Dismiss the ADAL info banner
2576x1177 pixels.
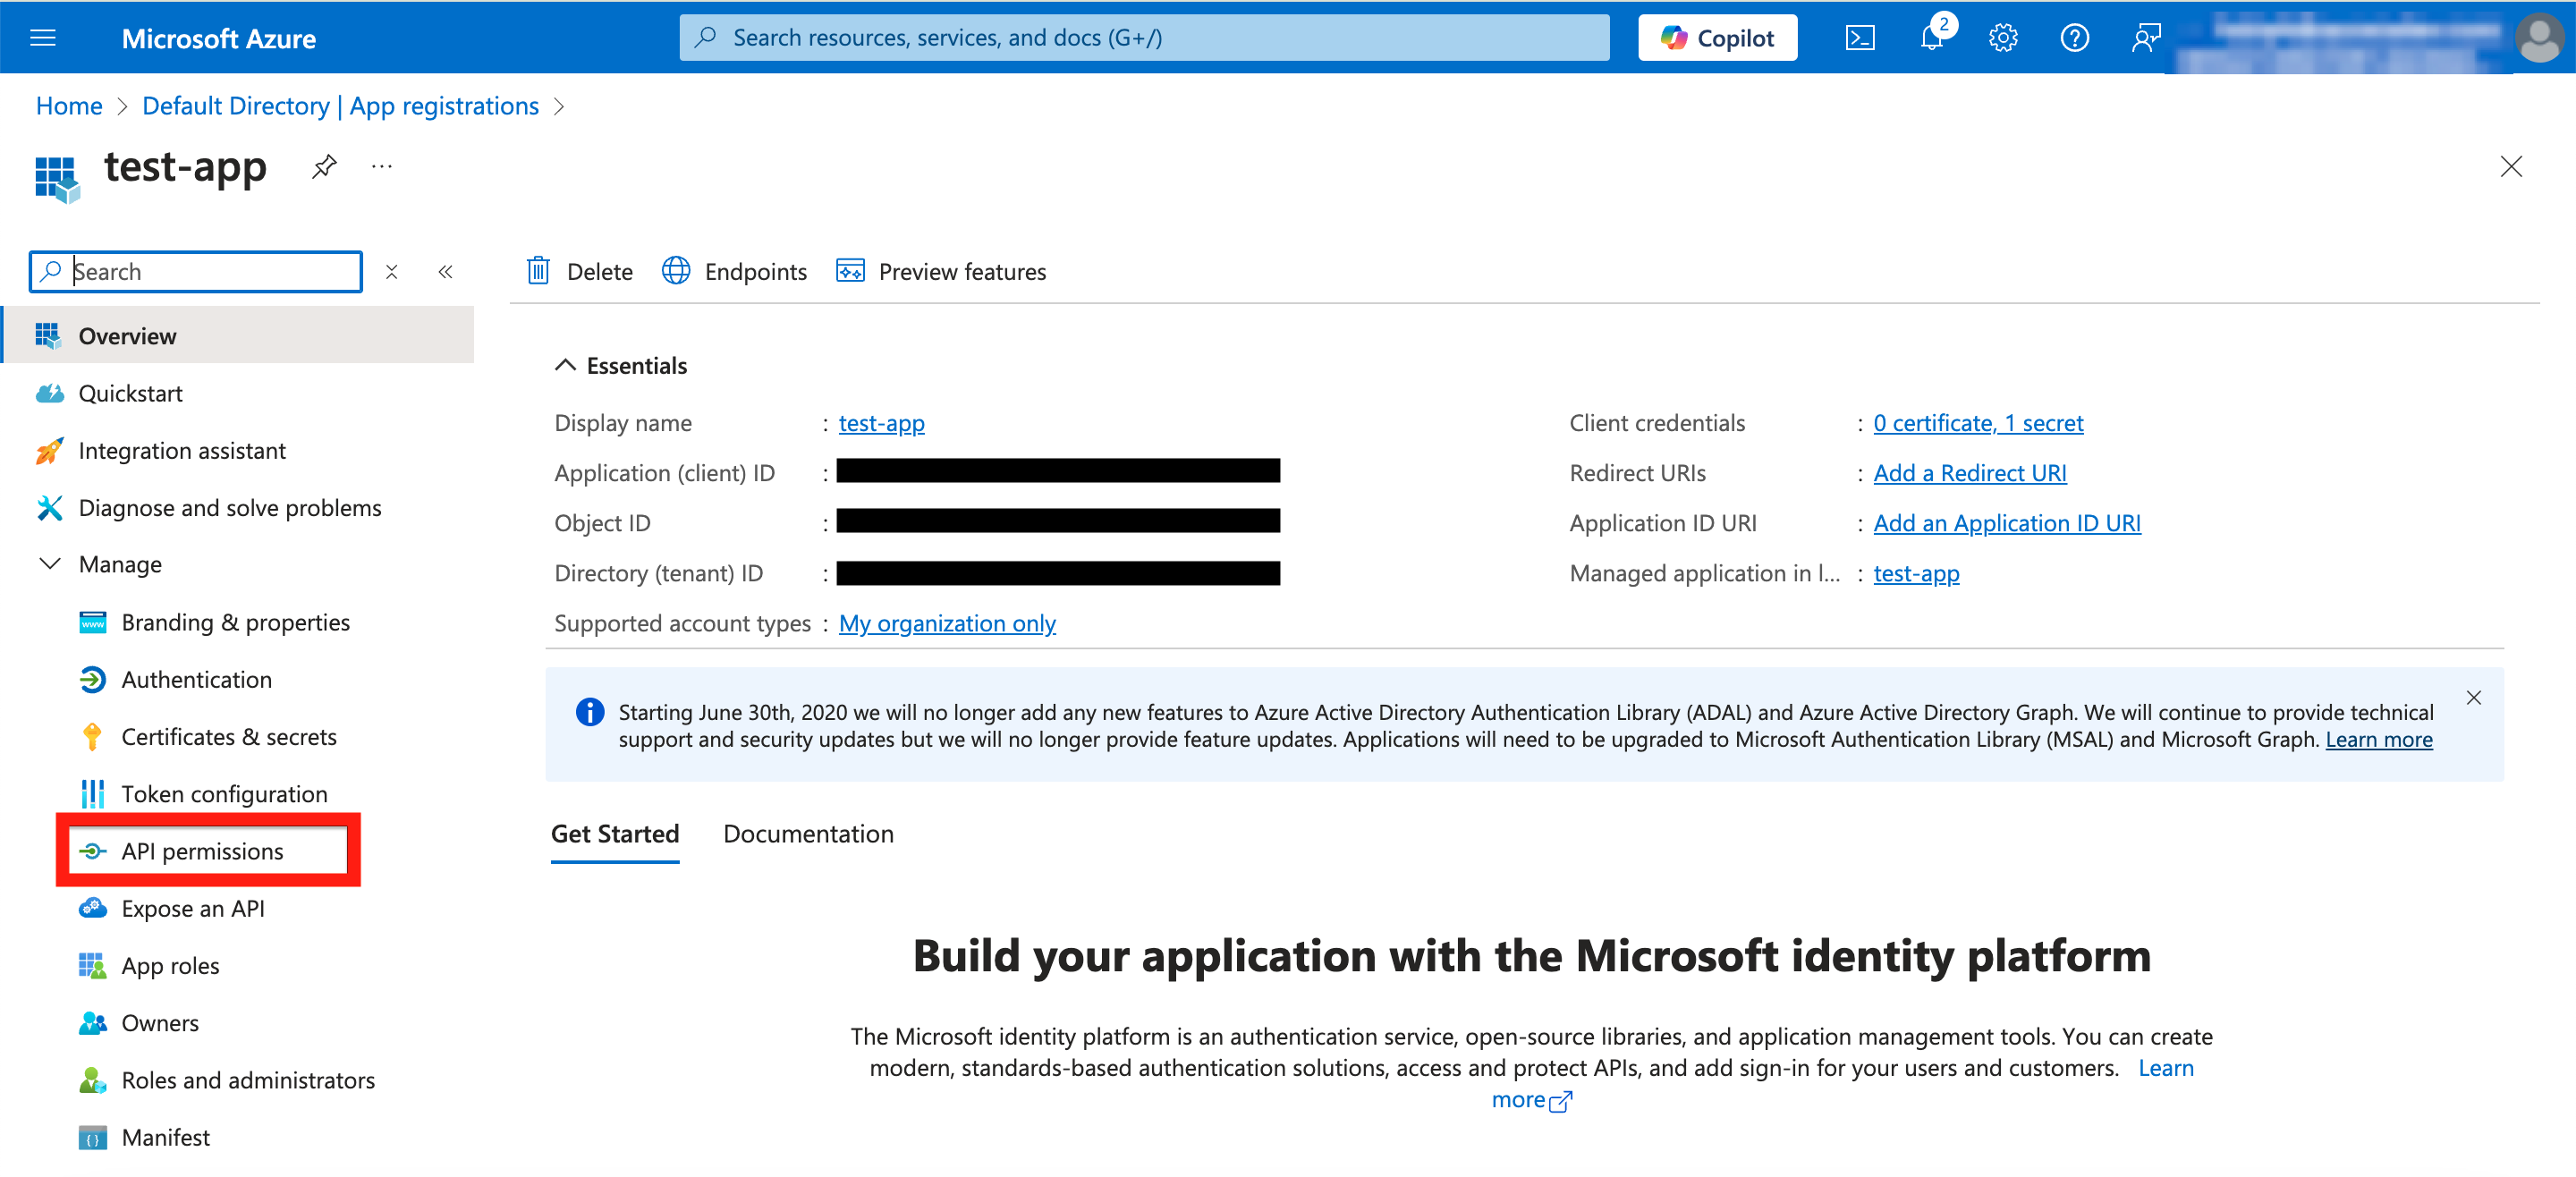tap(2473, 698)
